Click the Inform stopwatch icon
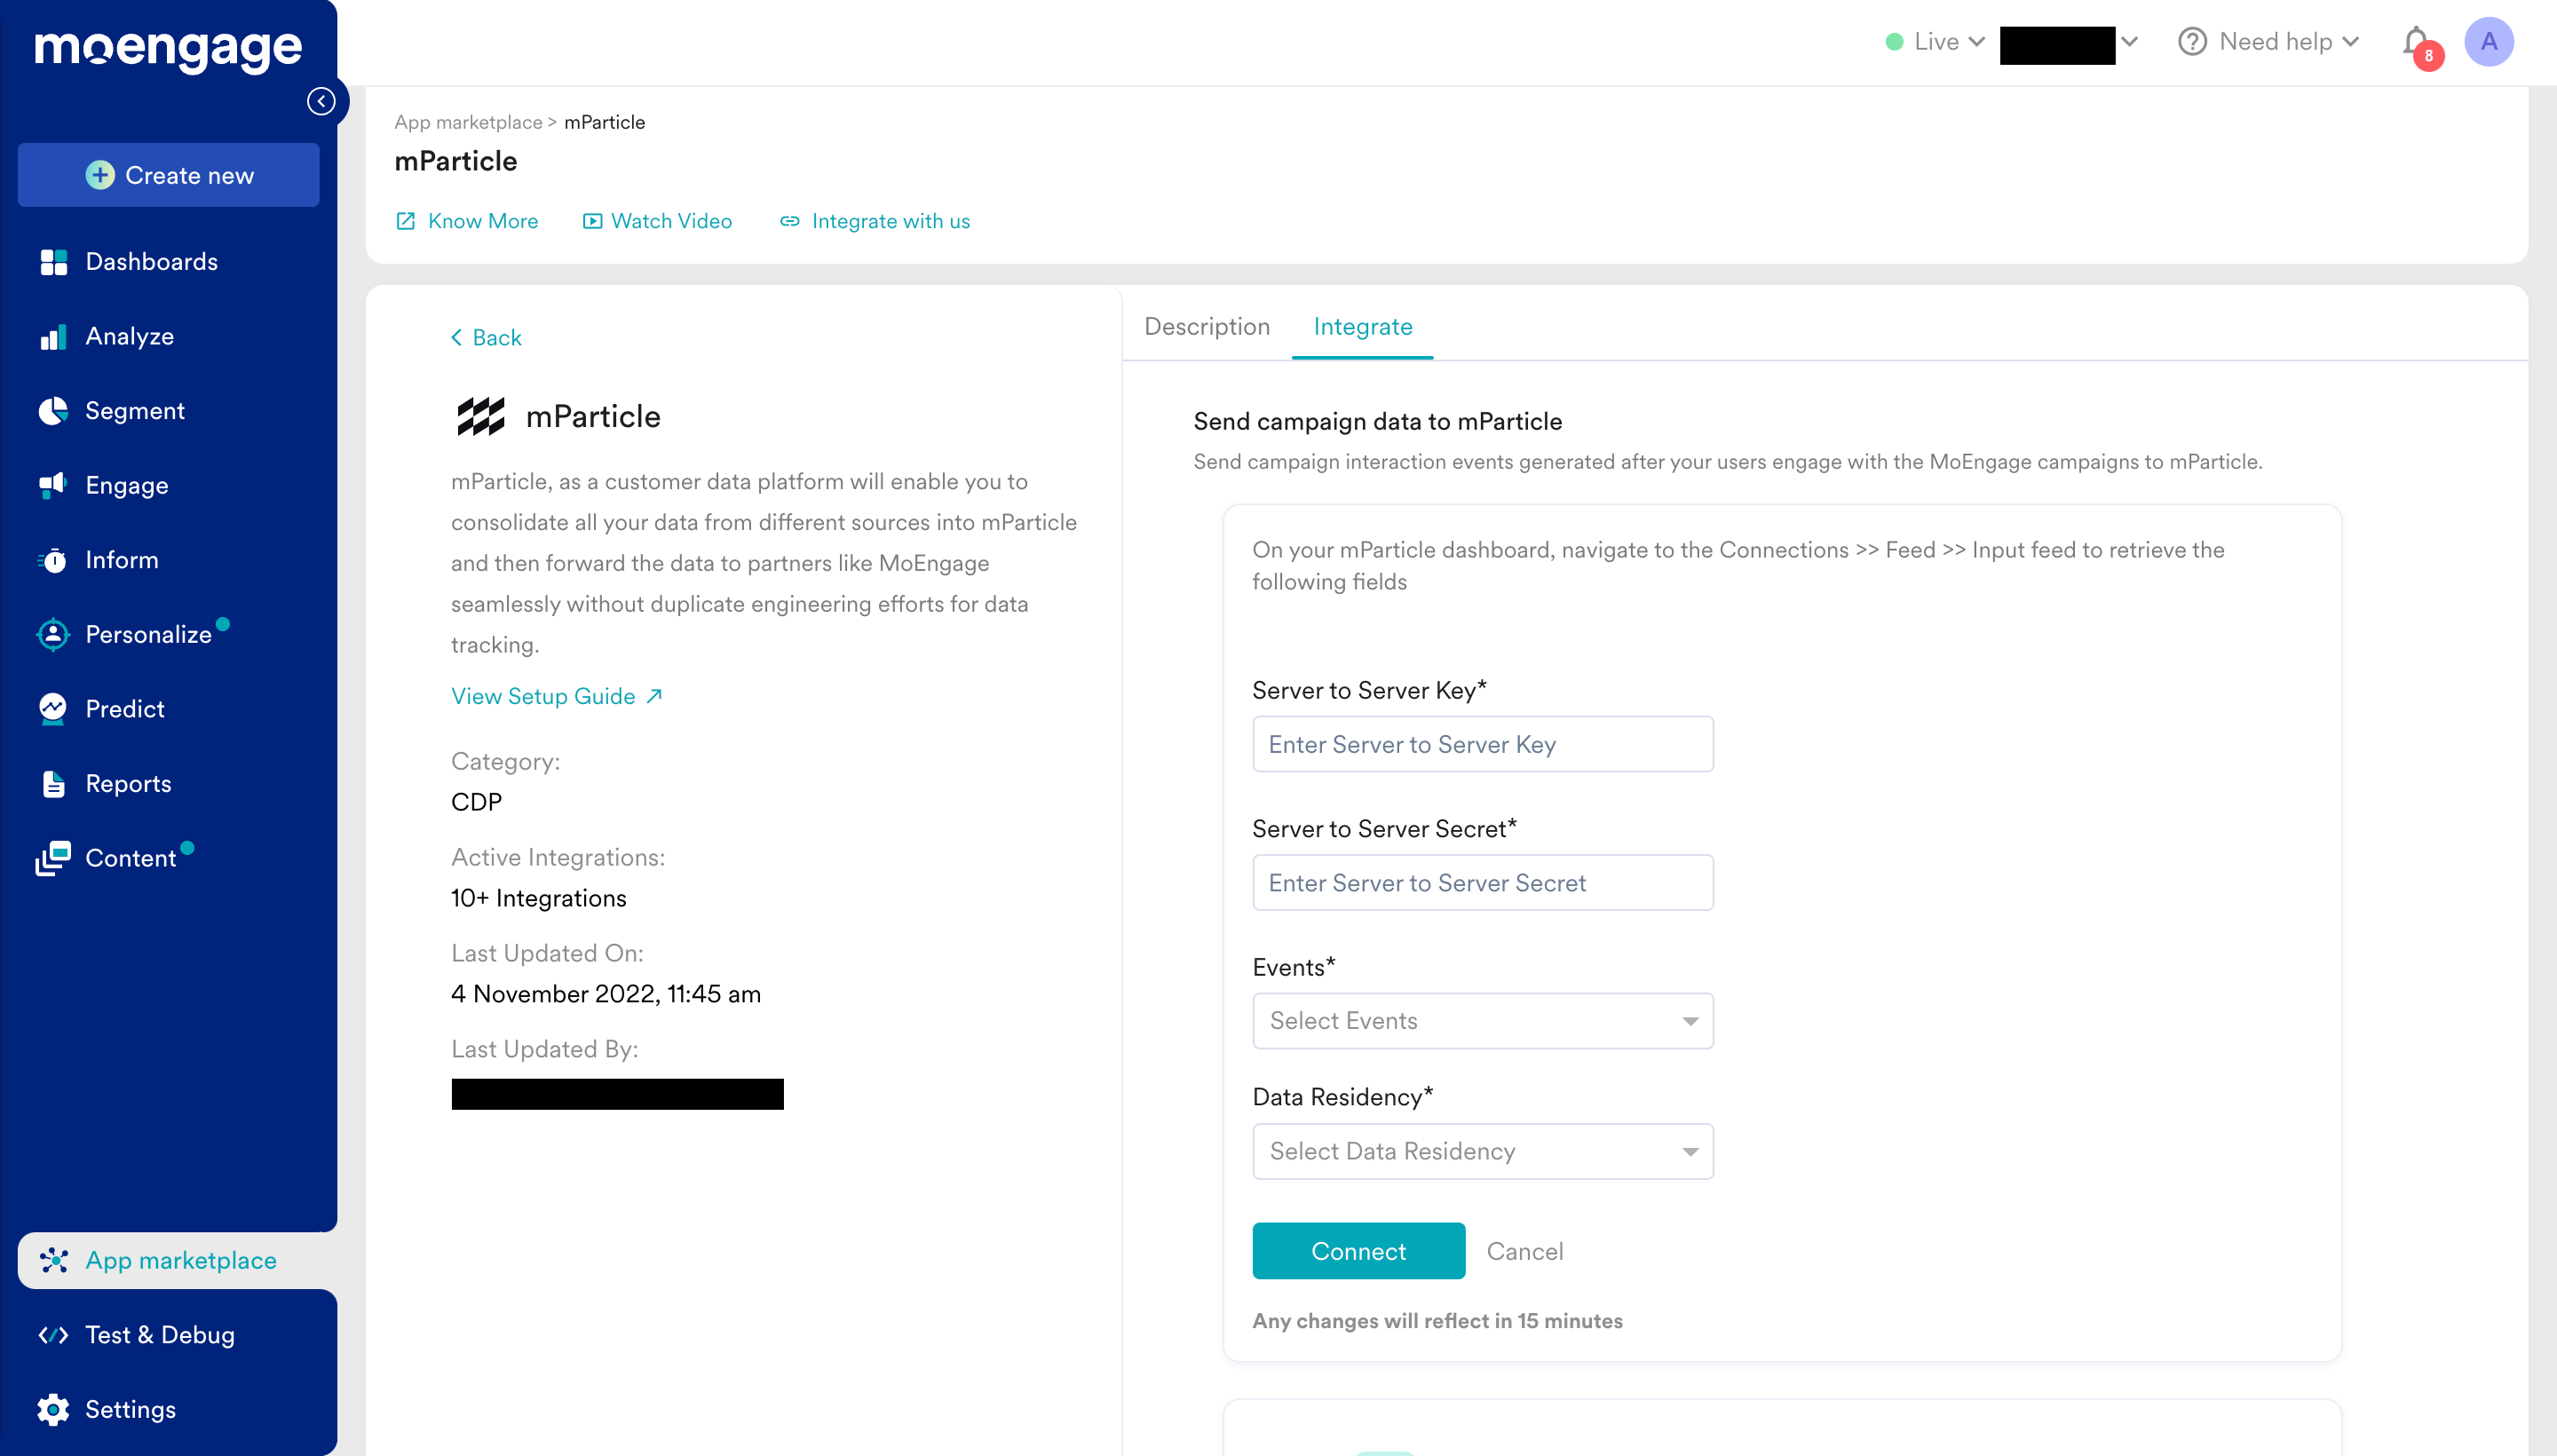 [53, 560]
